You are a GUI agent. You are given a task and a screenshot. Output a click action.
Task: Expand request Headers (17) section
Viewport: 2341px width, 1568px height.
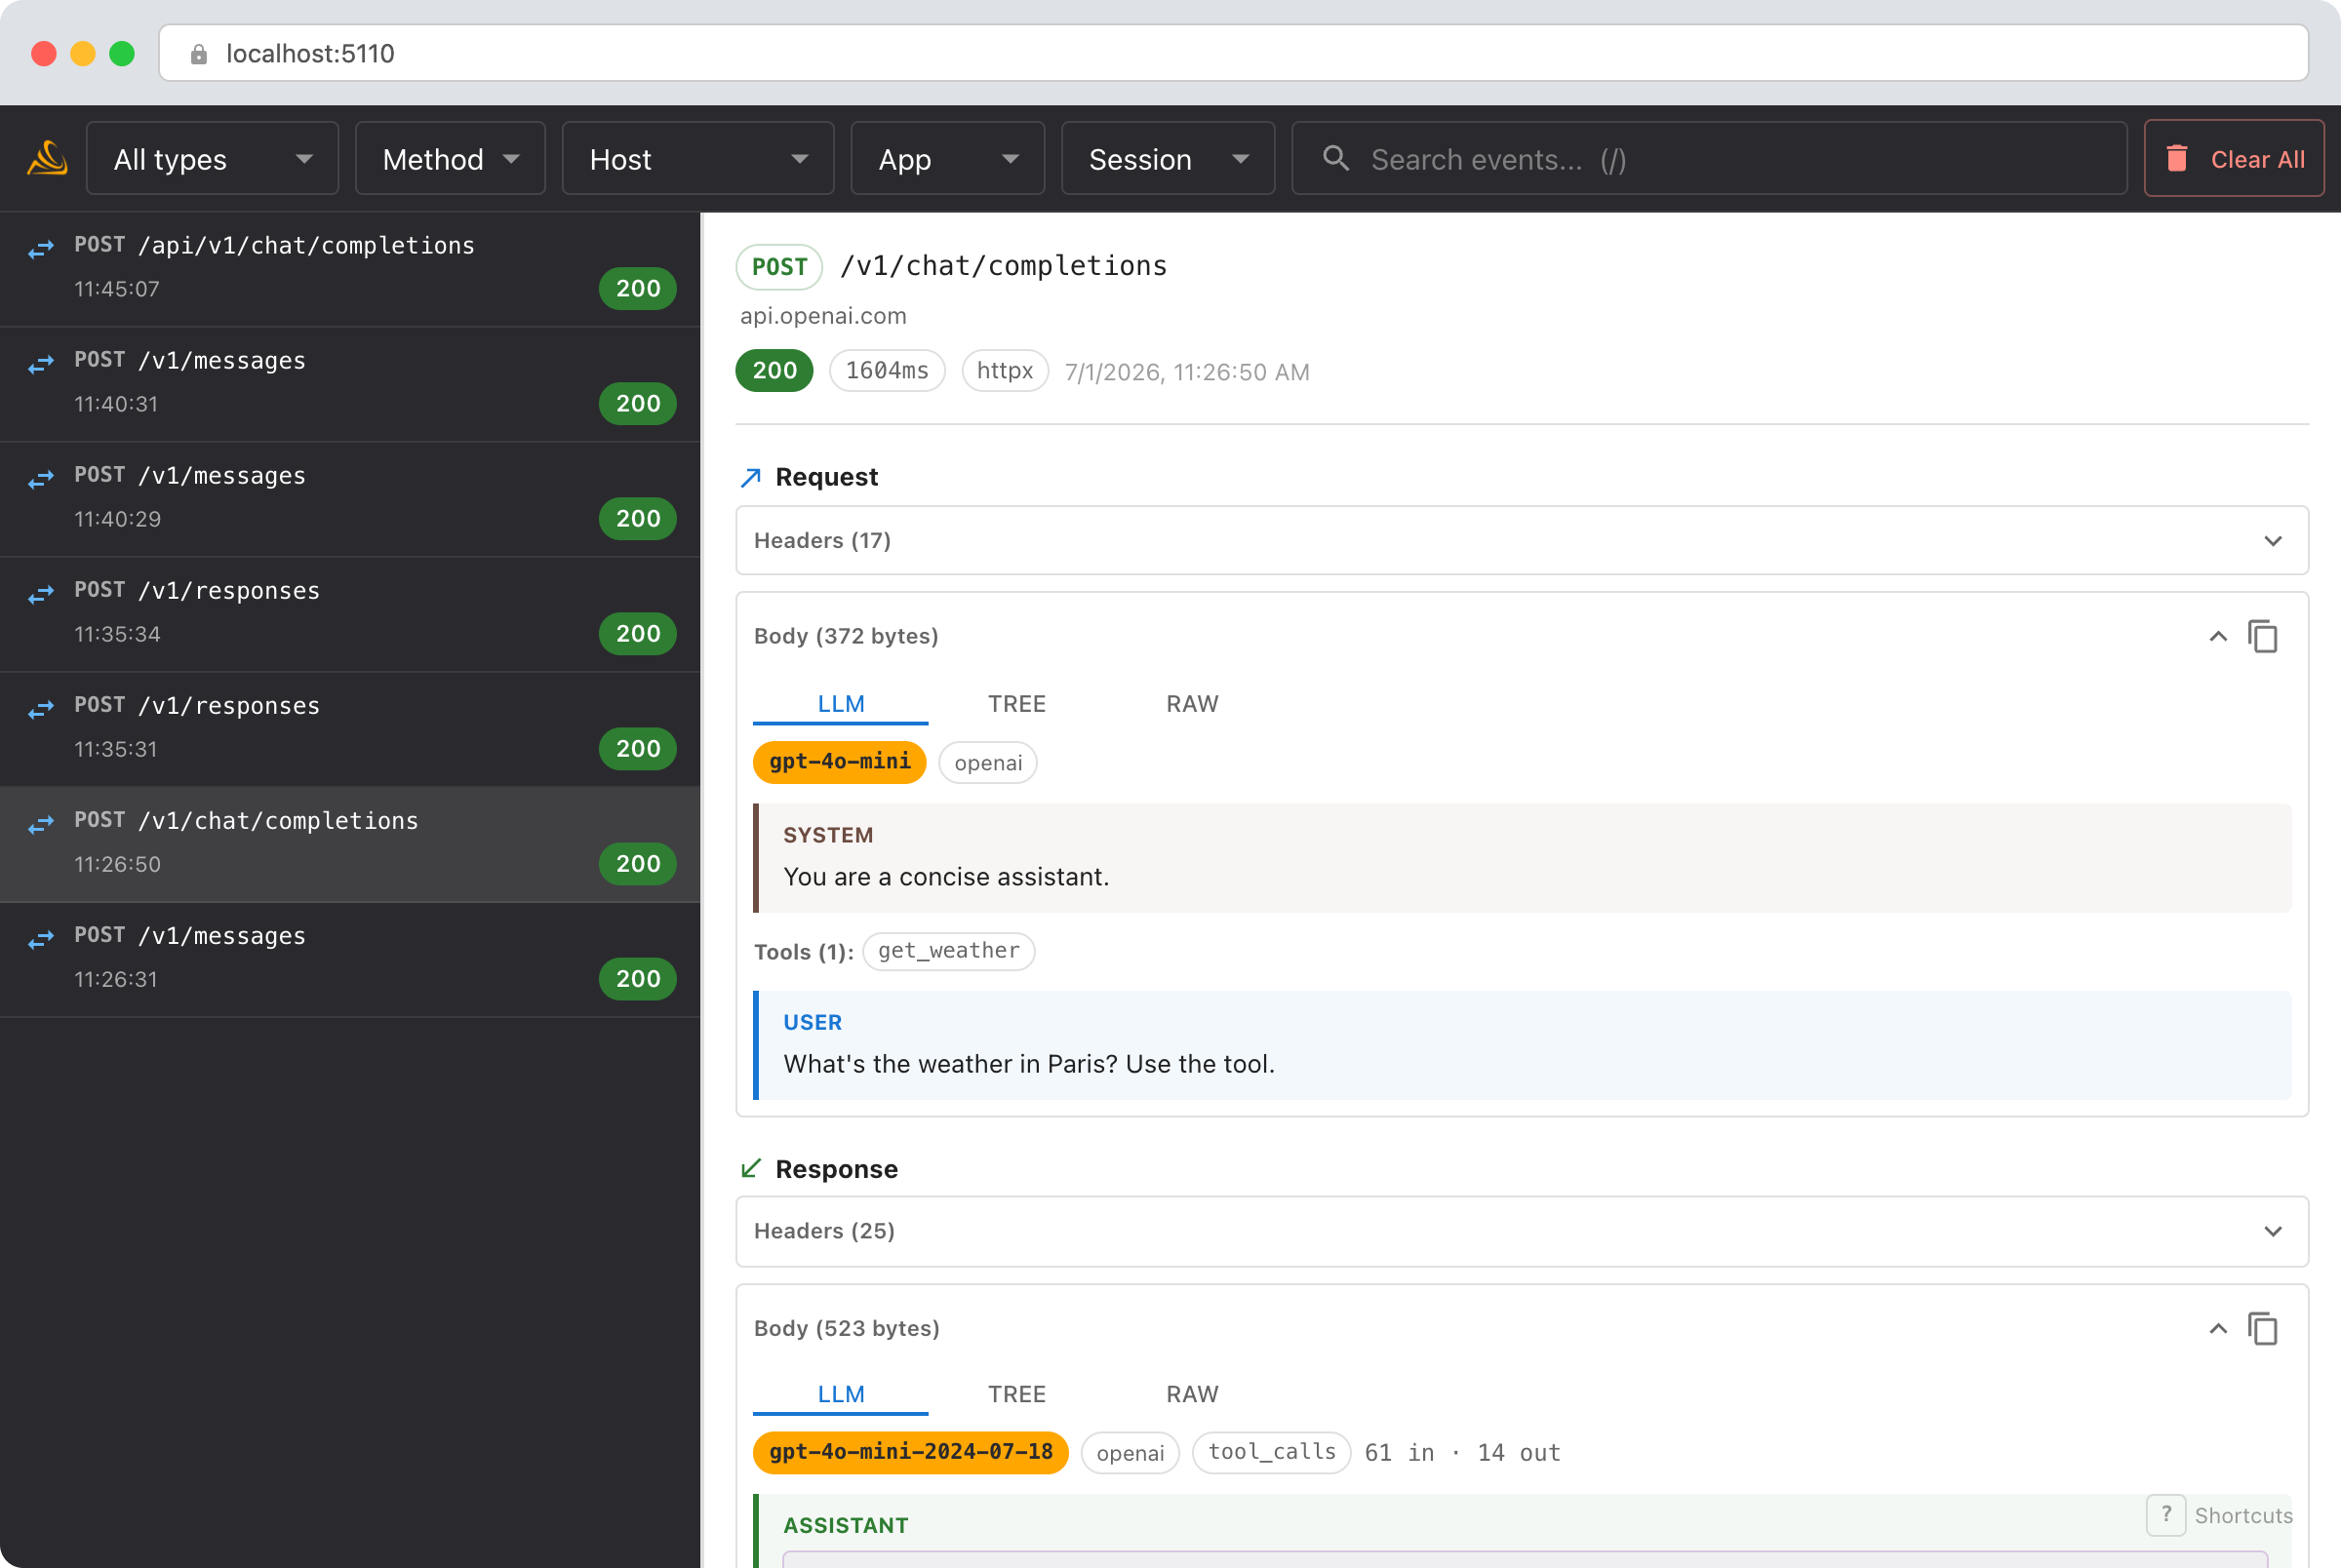[1521, 540]
